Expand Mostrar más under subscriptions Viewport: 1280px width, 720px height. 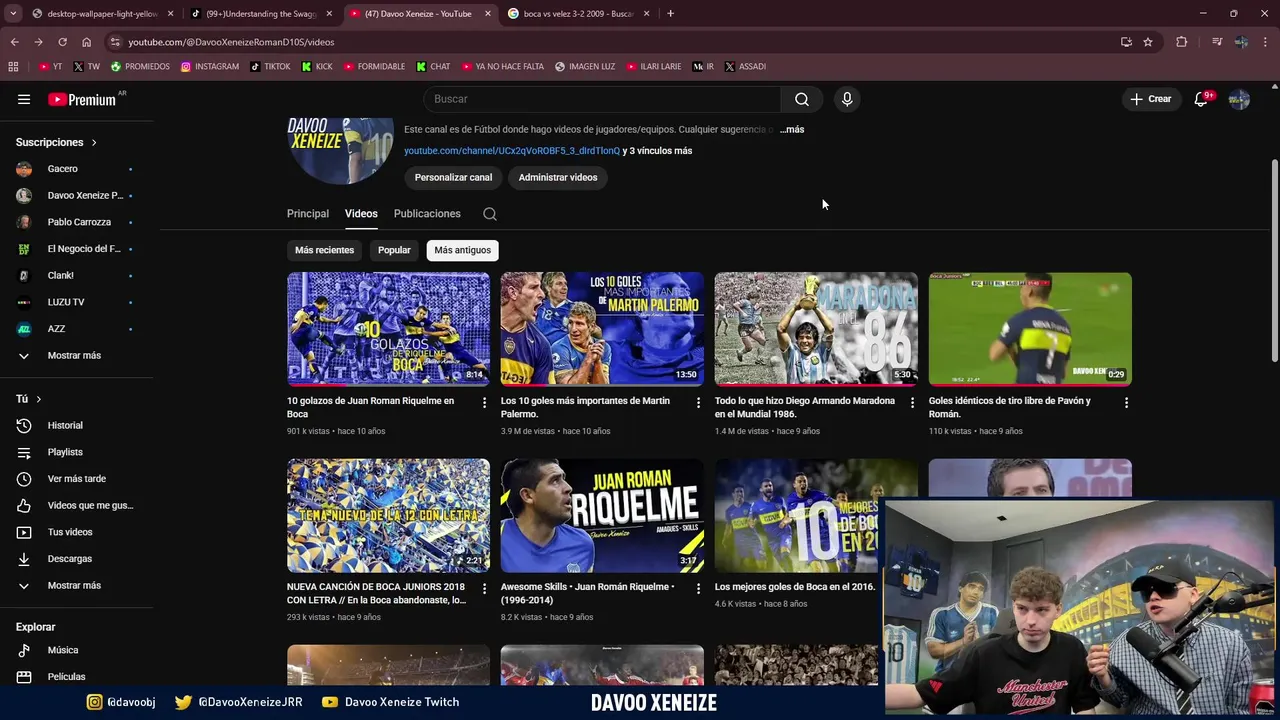(x=76, y=356)
